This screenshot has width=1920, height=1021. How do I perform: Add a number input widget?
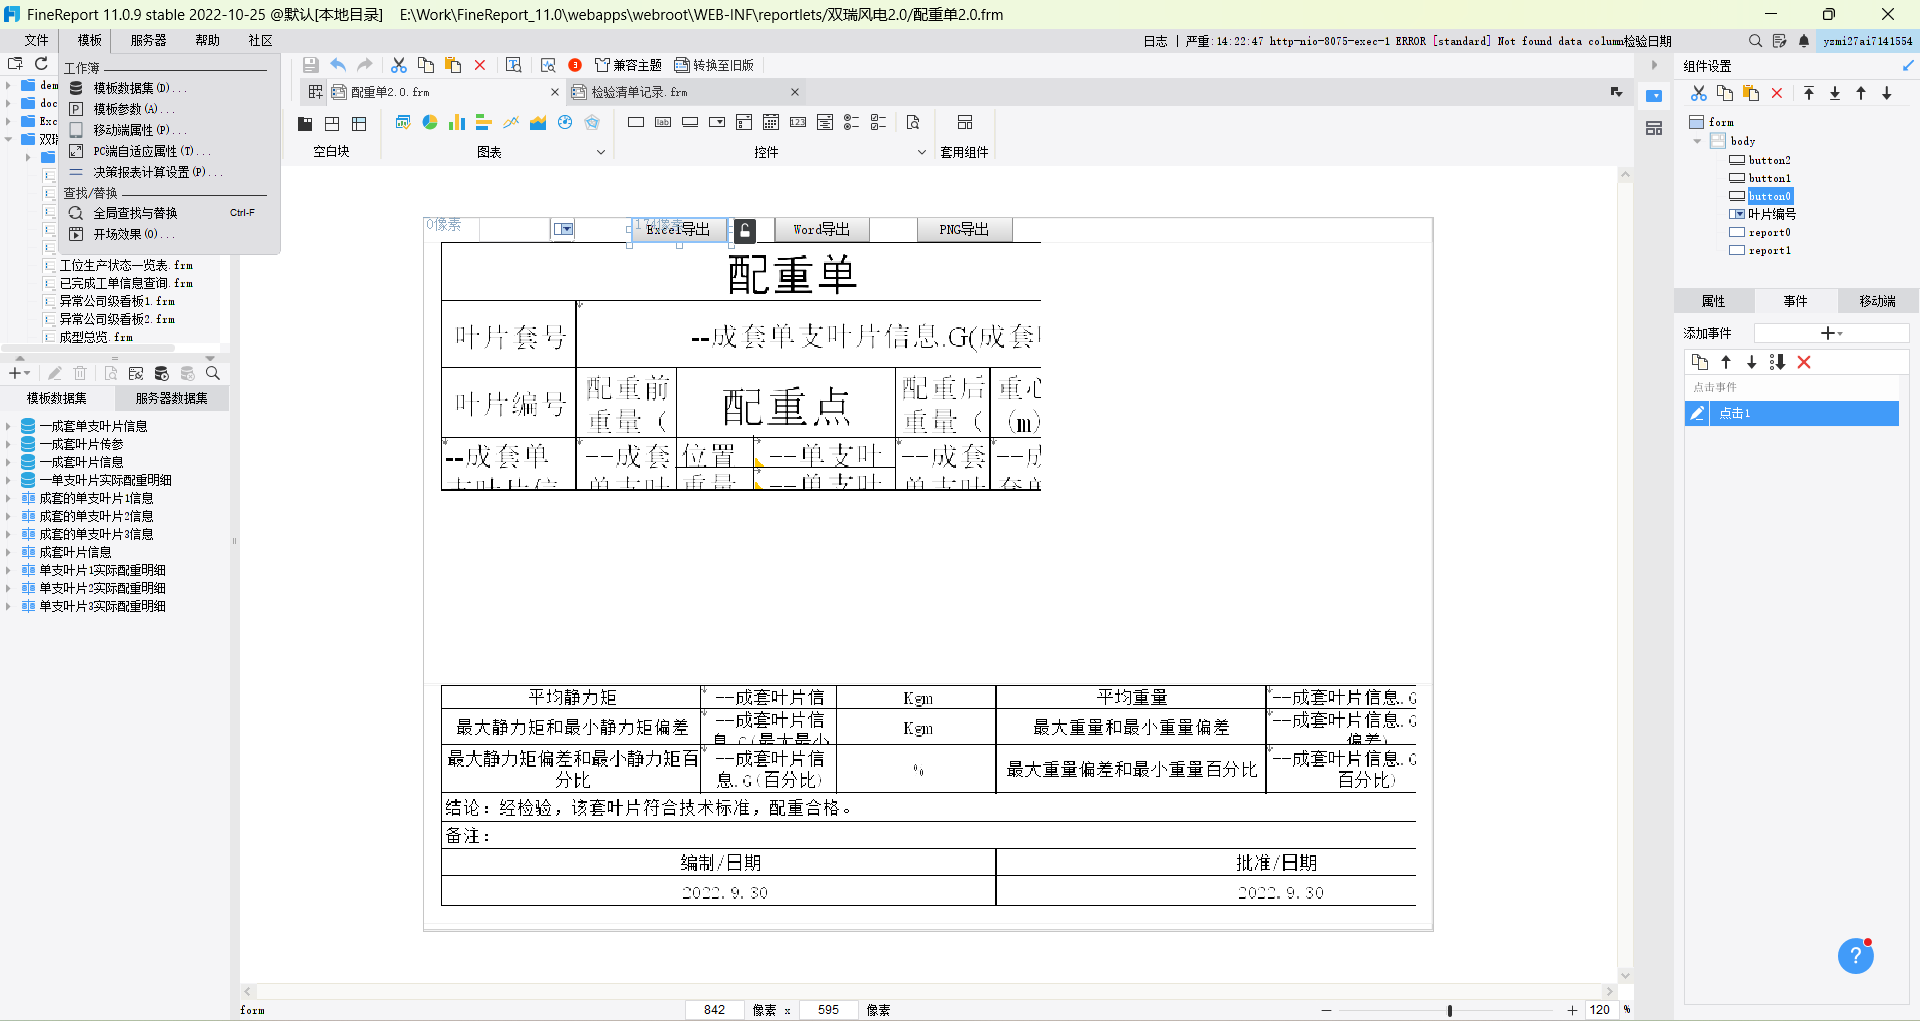[x=798, y=122]
